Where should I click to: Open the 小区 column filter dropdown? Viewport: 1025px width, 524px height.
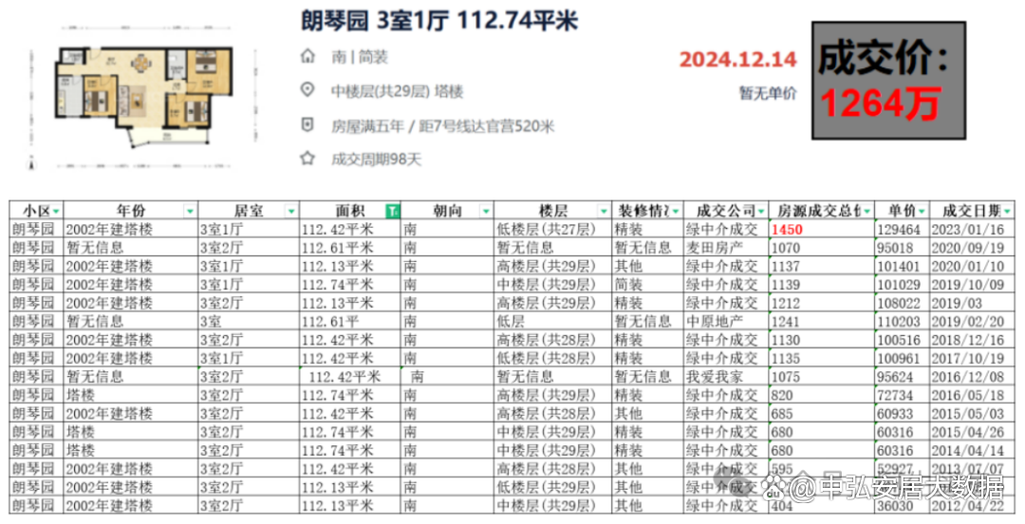56,211
